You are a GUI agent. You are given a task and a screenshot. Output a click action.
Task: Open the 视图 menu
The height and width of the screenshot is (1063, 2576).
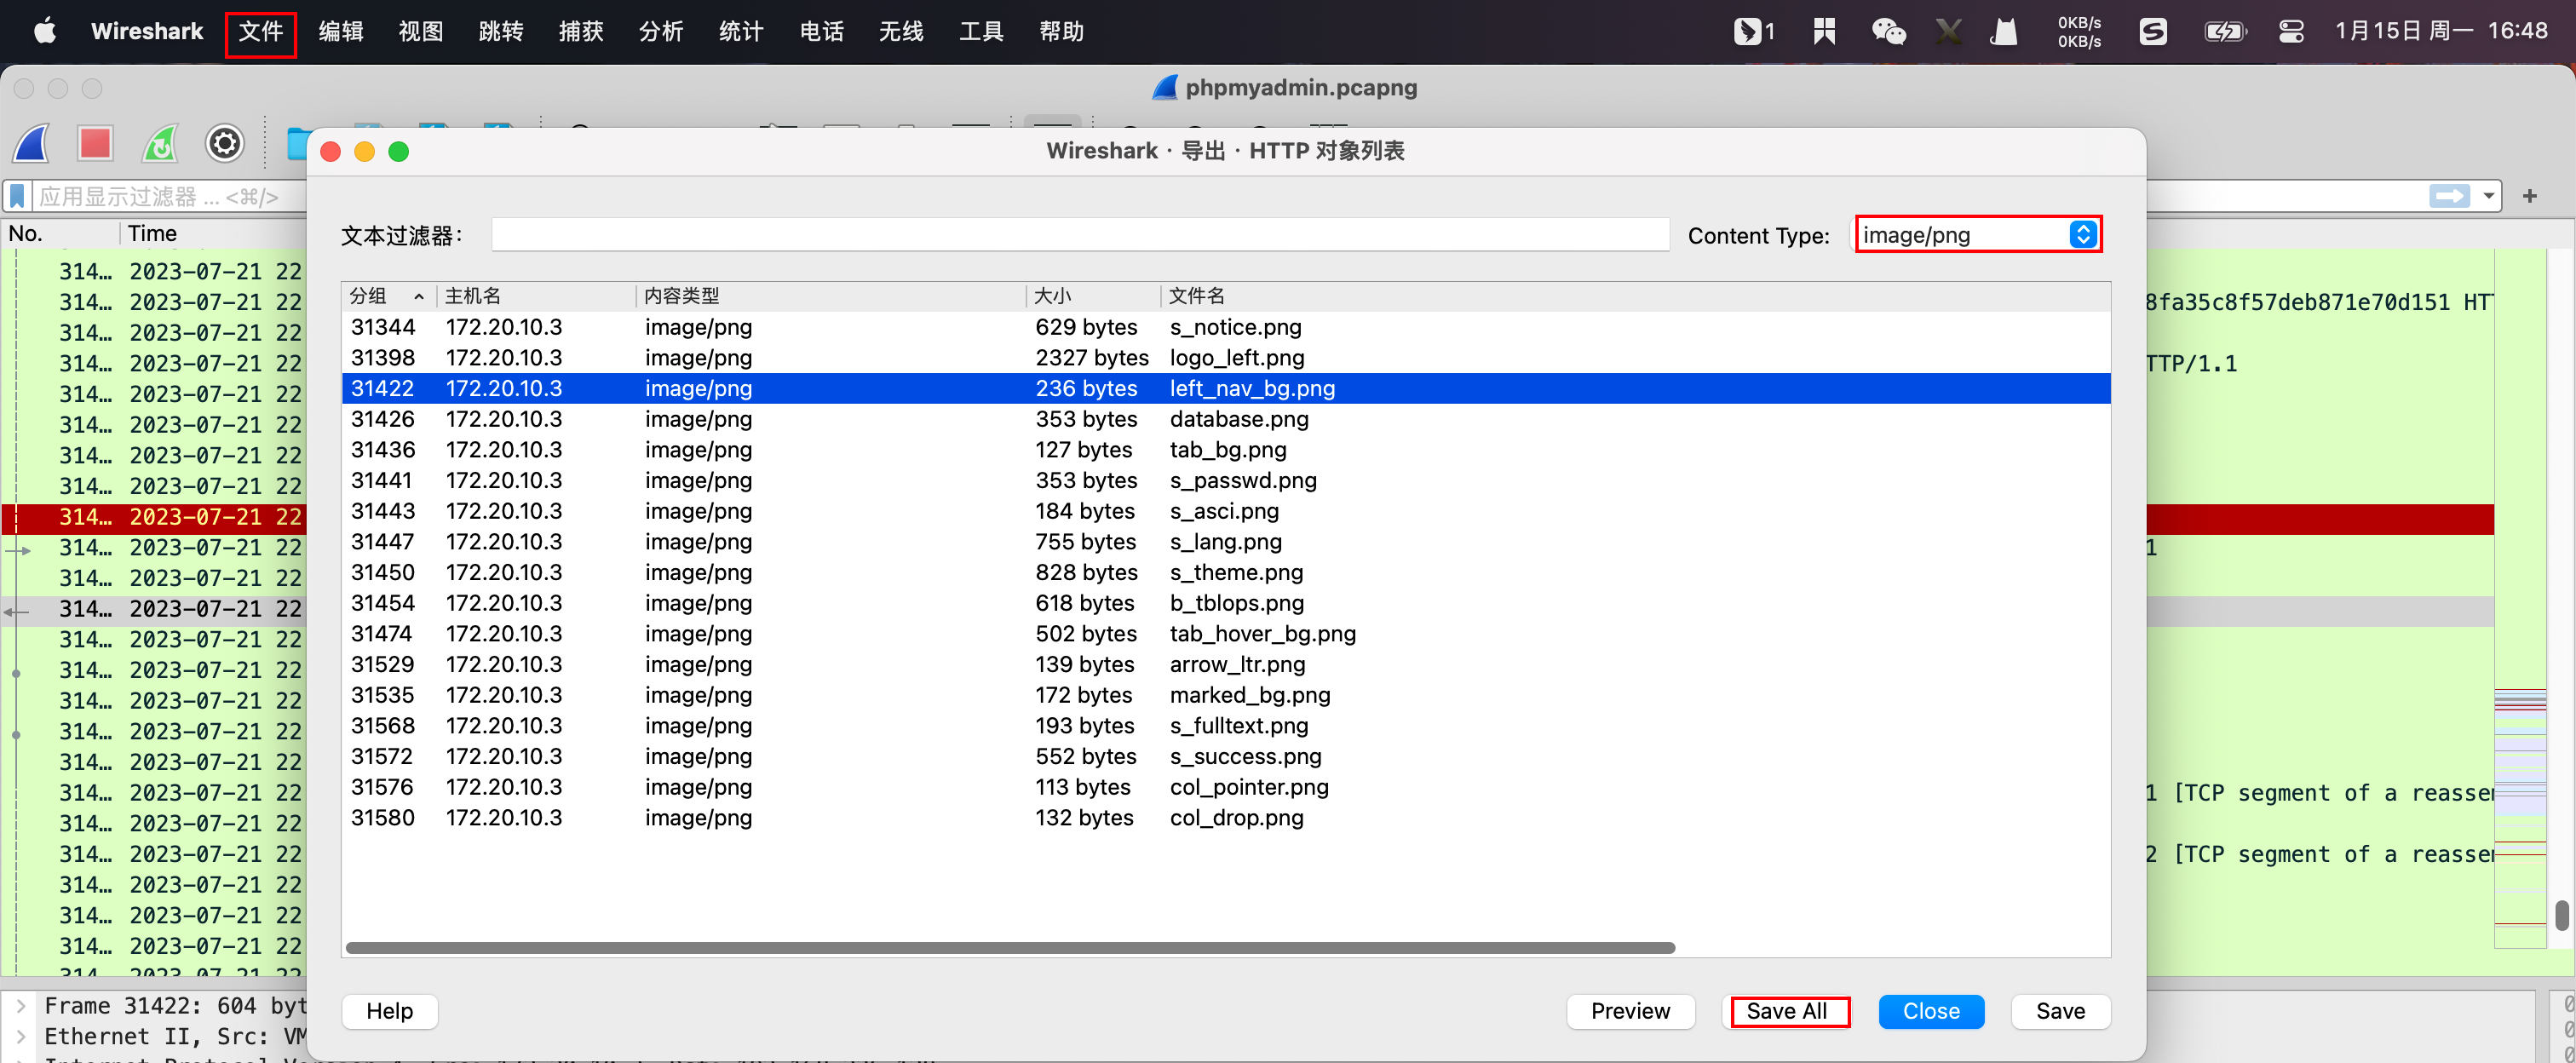(421, 31)
